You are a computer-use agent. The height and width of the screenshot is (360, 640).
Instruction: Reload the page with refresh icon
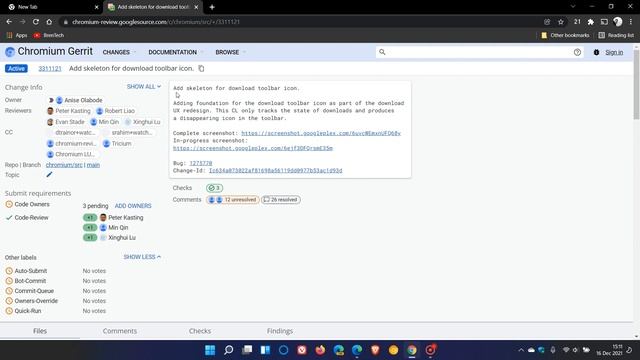pyautogui.click(x=36, y=22)
